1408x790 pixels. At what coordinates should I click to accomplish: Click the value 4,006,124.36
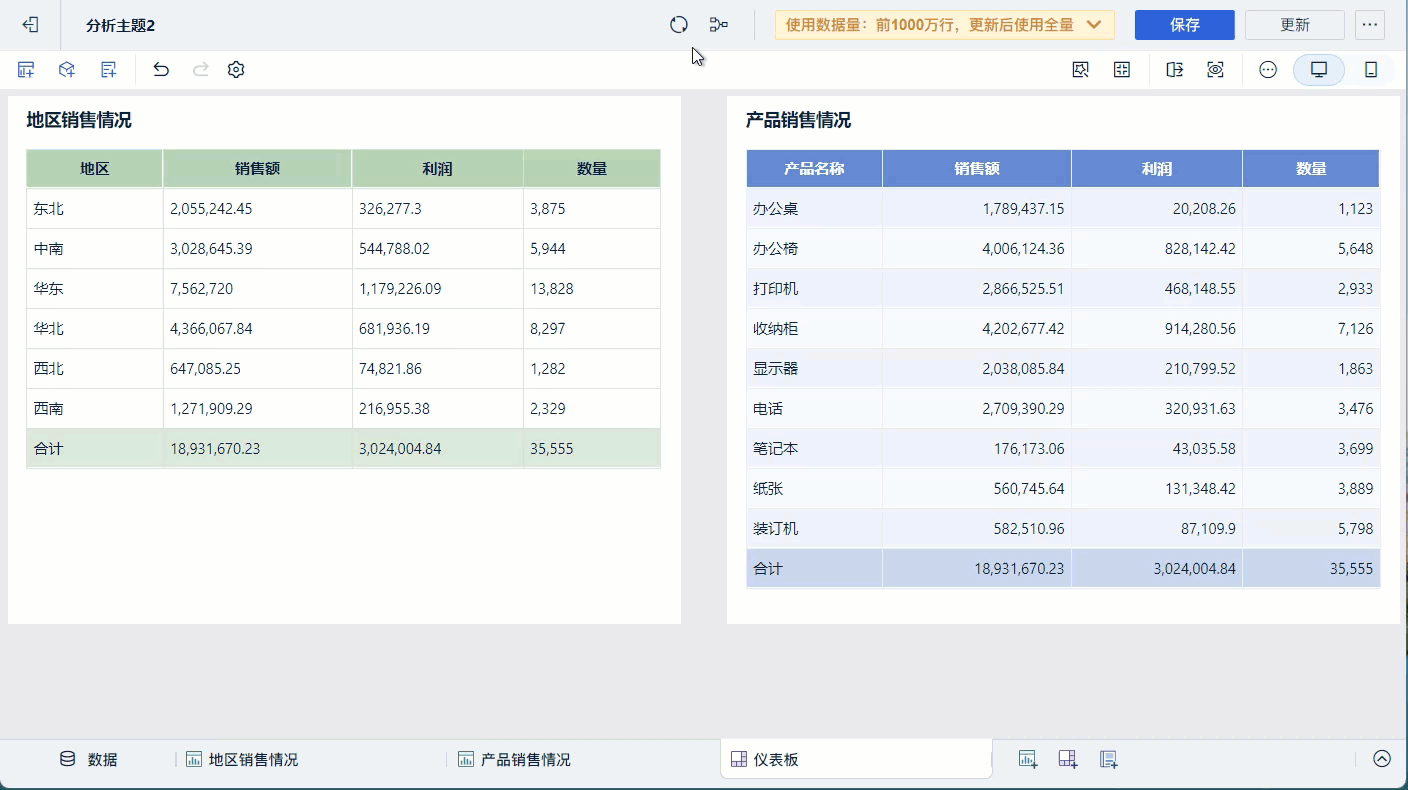click(1023, 249)
